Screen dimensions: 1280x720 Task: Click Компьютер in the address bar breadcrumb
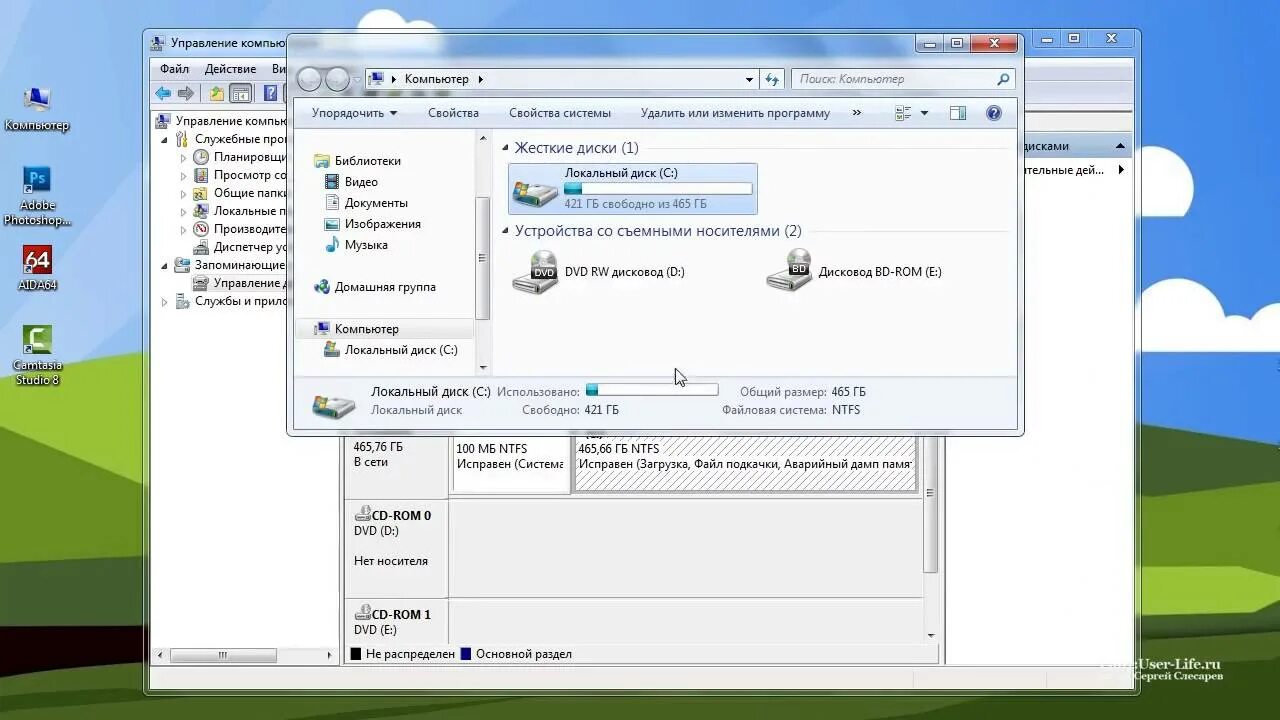click(x=436, y=79)
